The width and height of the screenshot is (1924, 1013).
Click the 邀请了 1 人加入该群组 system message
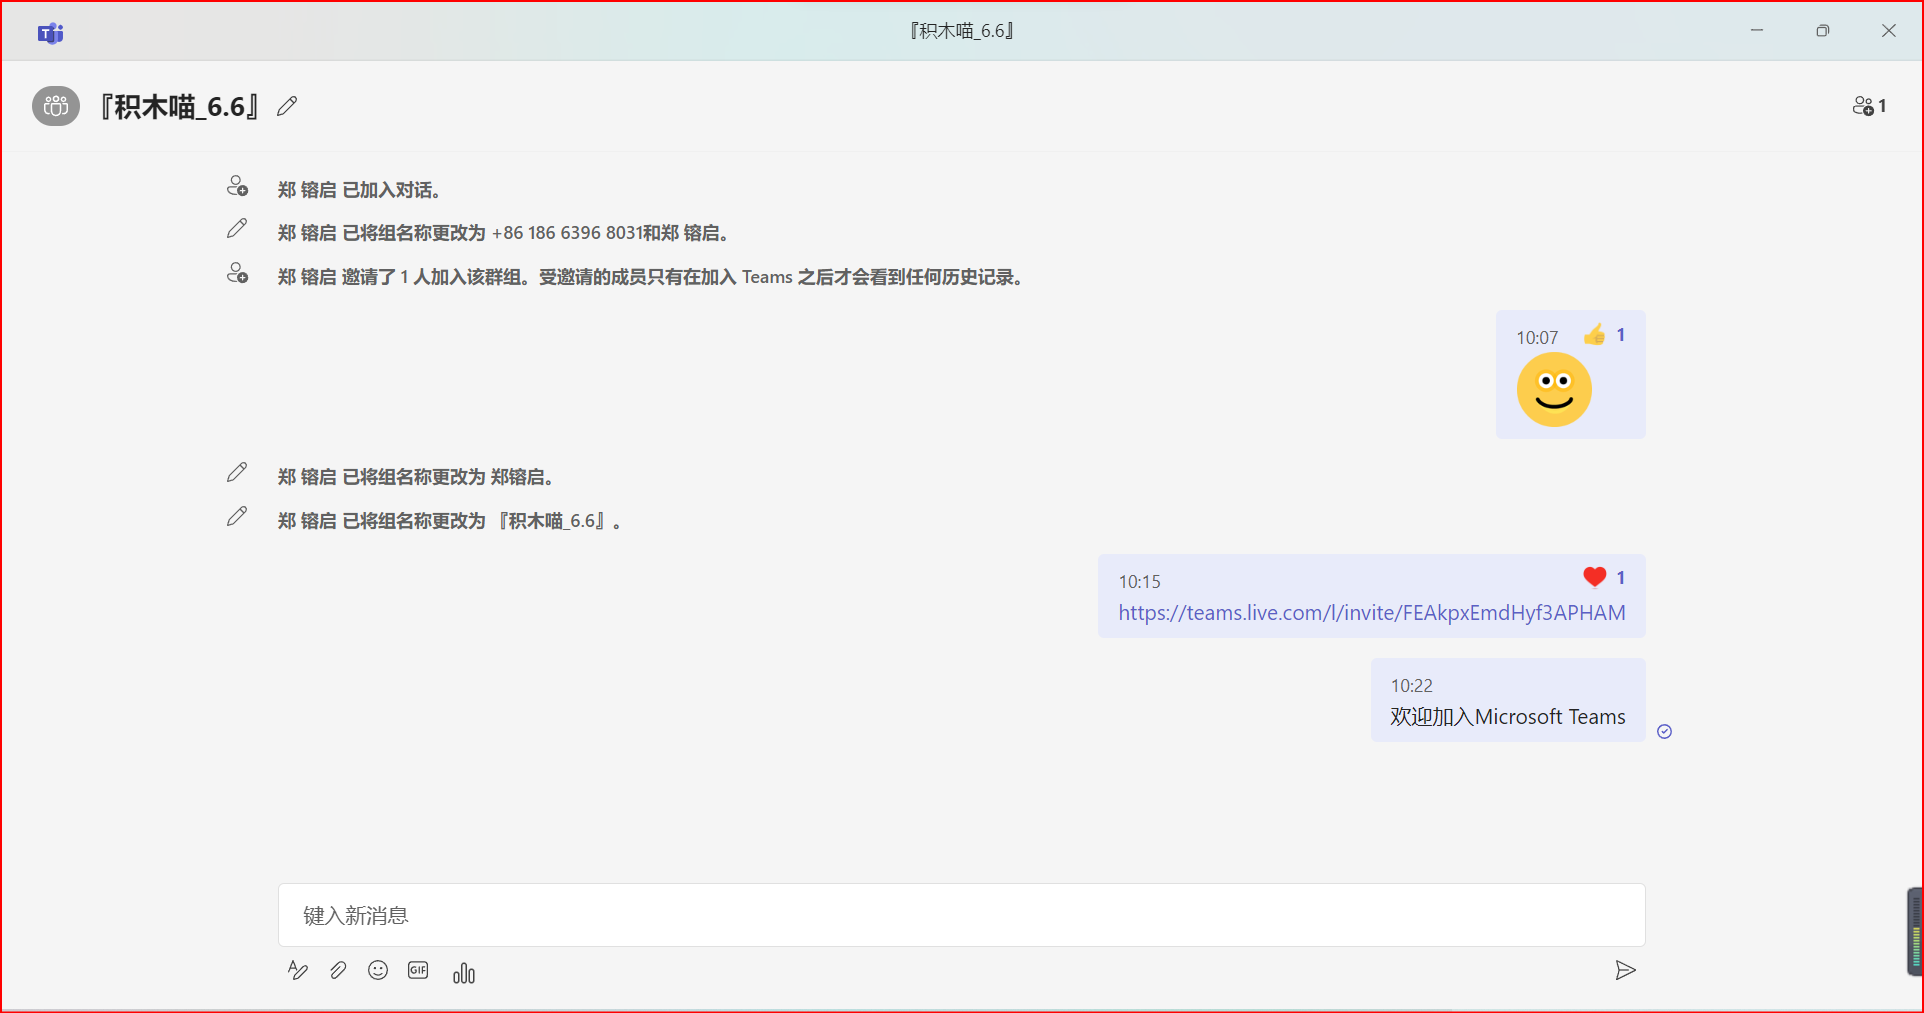[x=652, y=277]
